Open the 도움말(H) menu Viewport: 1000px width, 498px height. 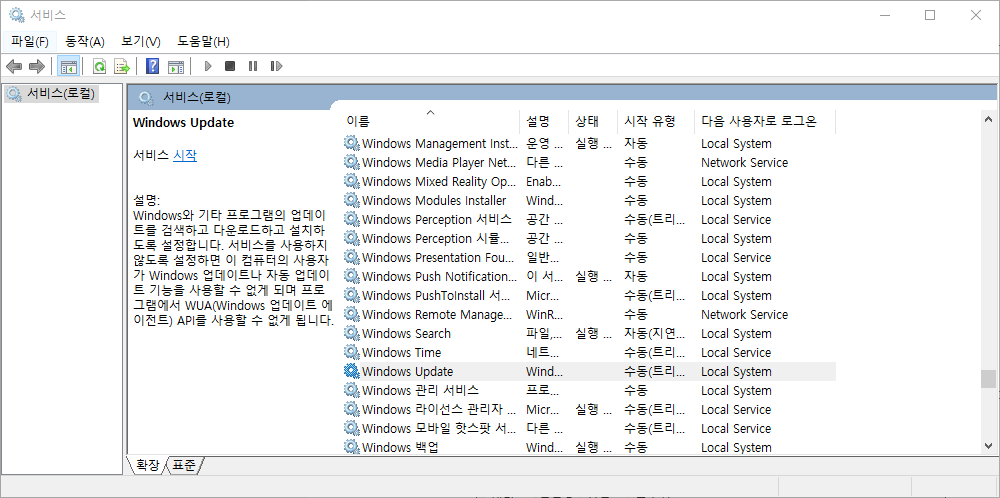tap(203, 41)
